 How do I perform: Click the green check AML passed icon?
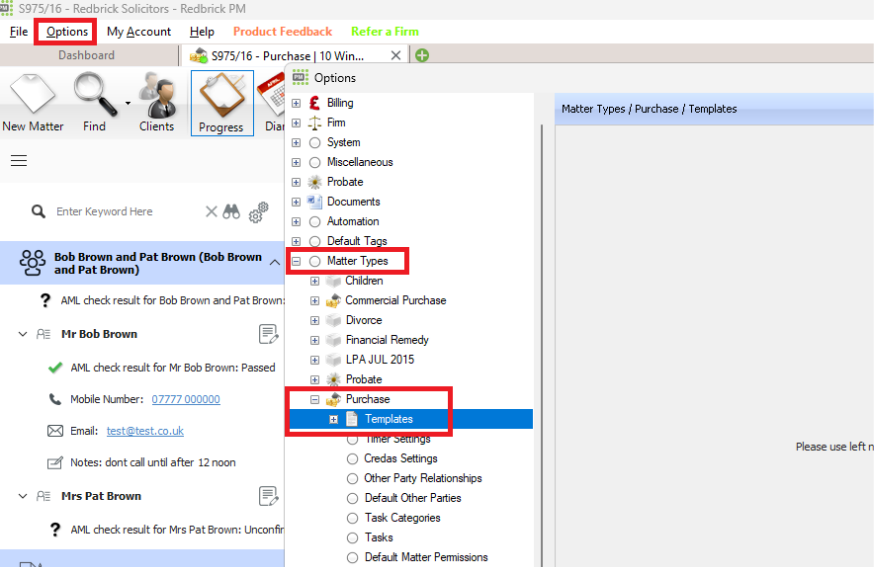55,368
